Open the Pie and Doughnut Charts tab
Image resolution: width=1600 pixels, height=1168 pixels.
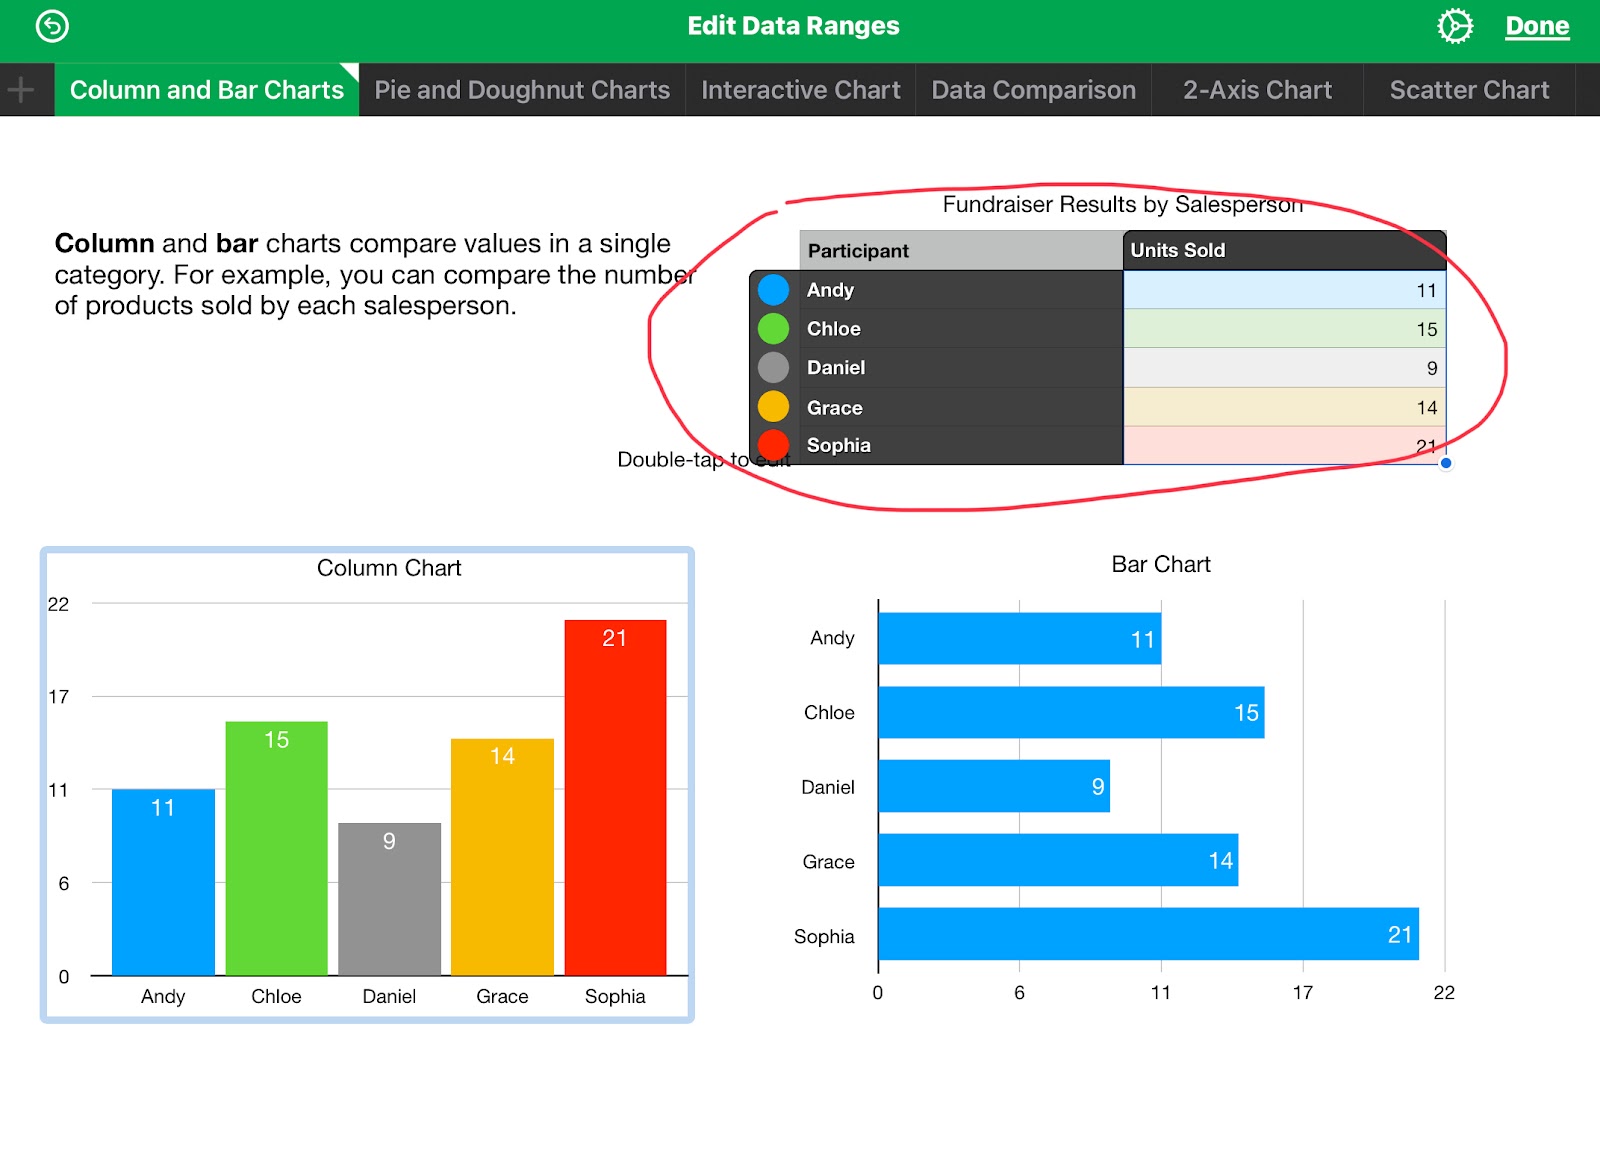point(522,90)
